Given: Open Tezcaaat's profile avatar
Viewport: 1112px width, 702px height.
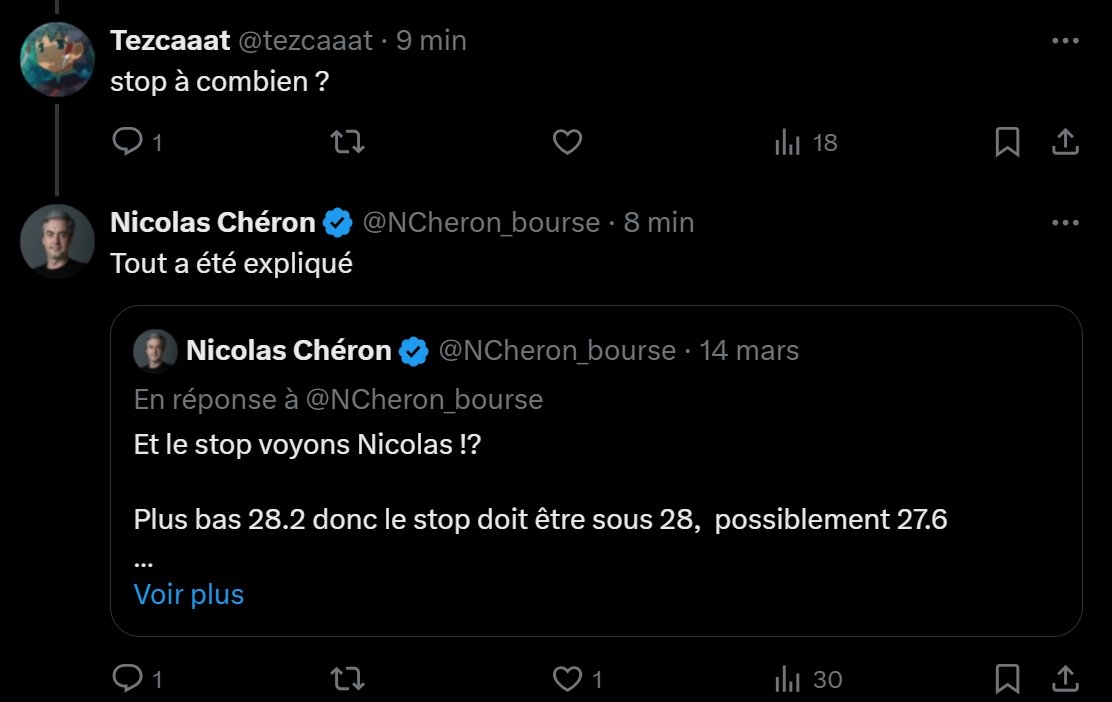Looking at the screenshot, I should tap(57, 59).
